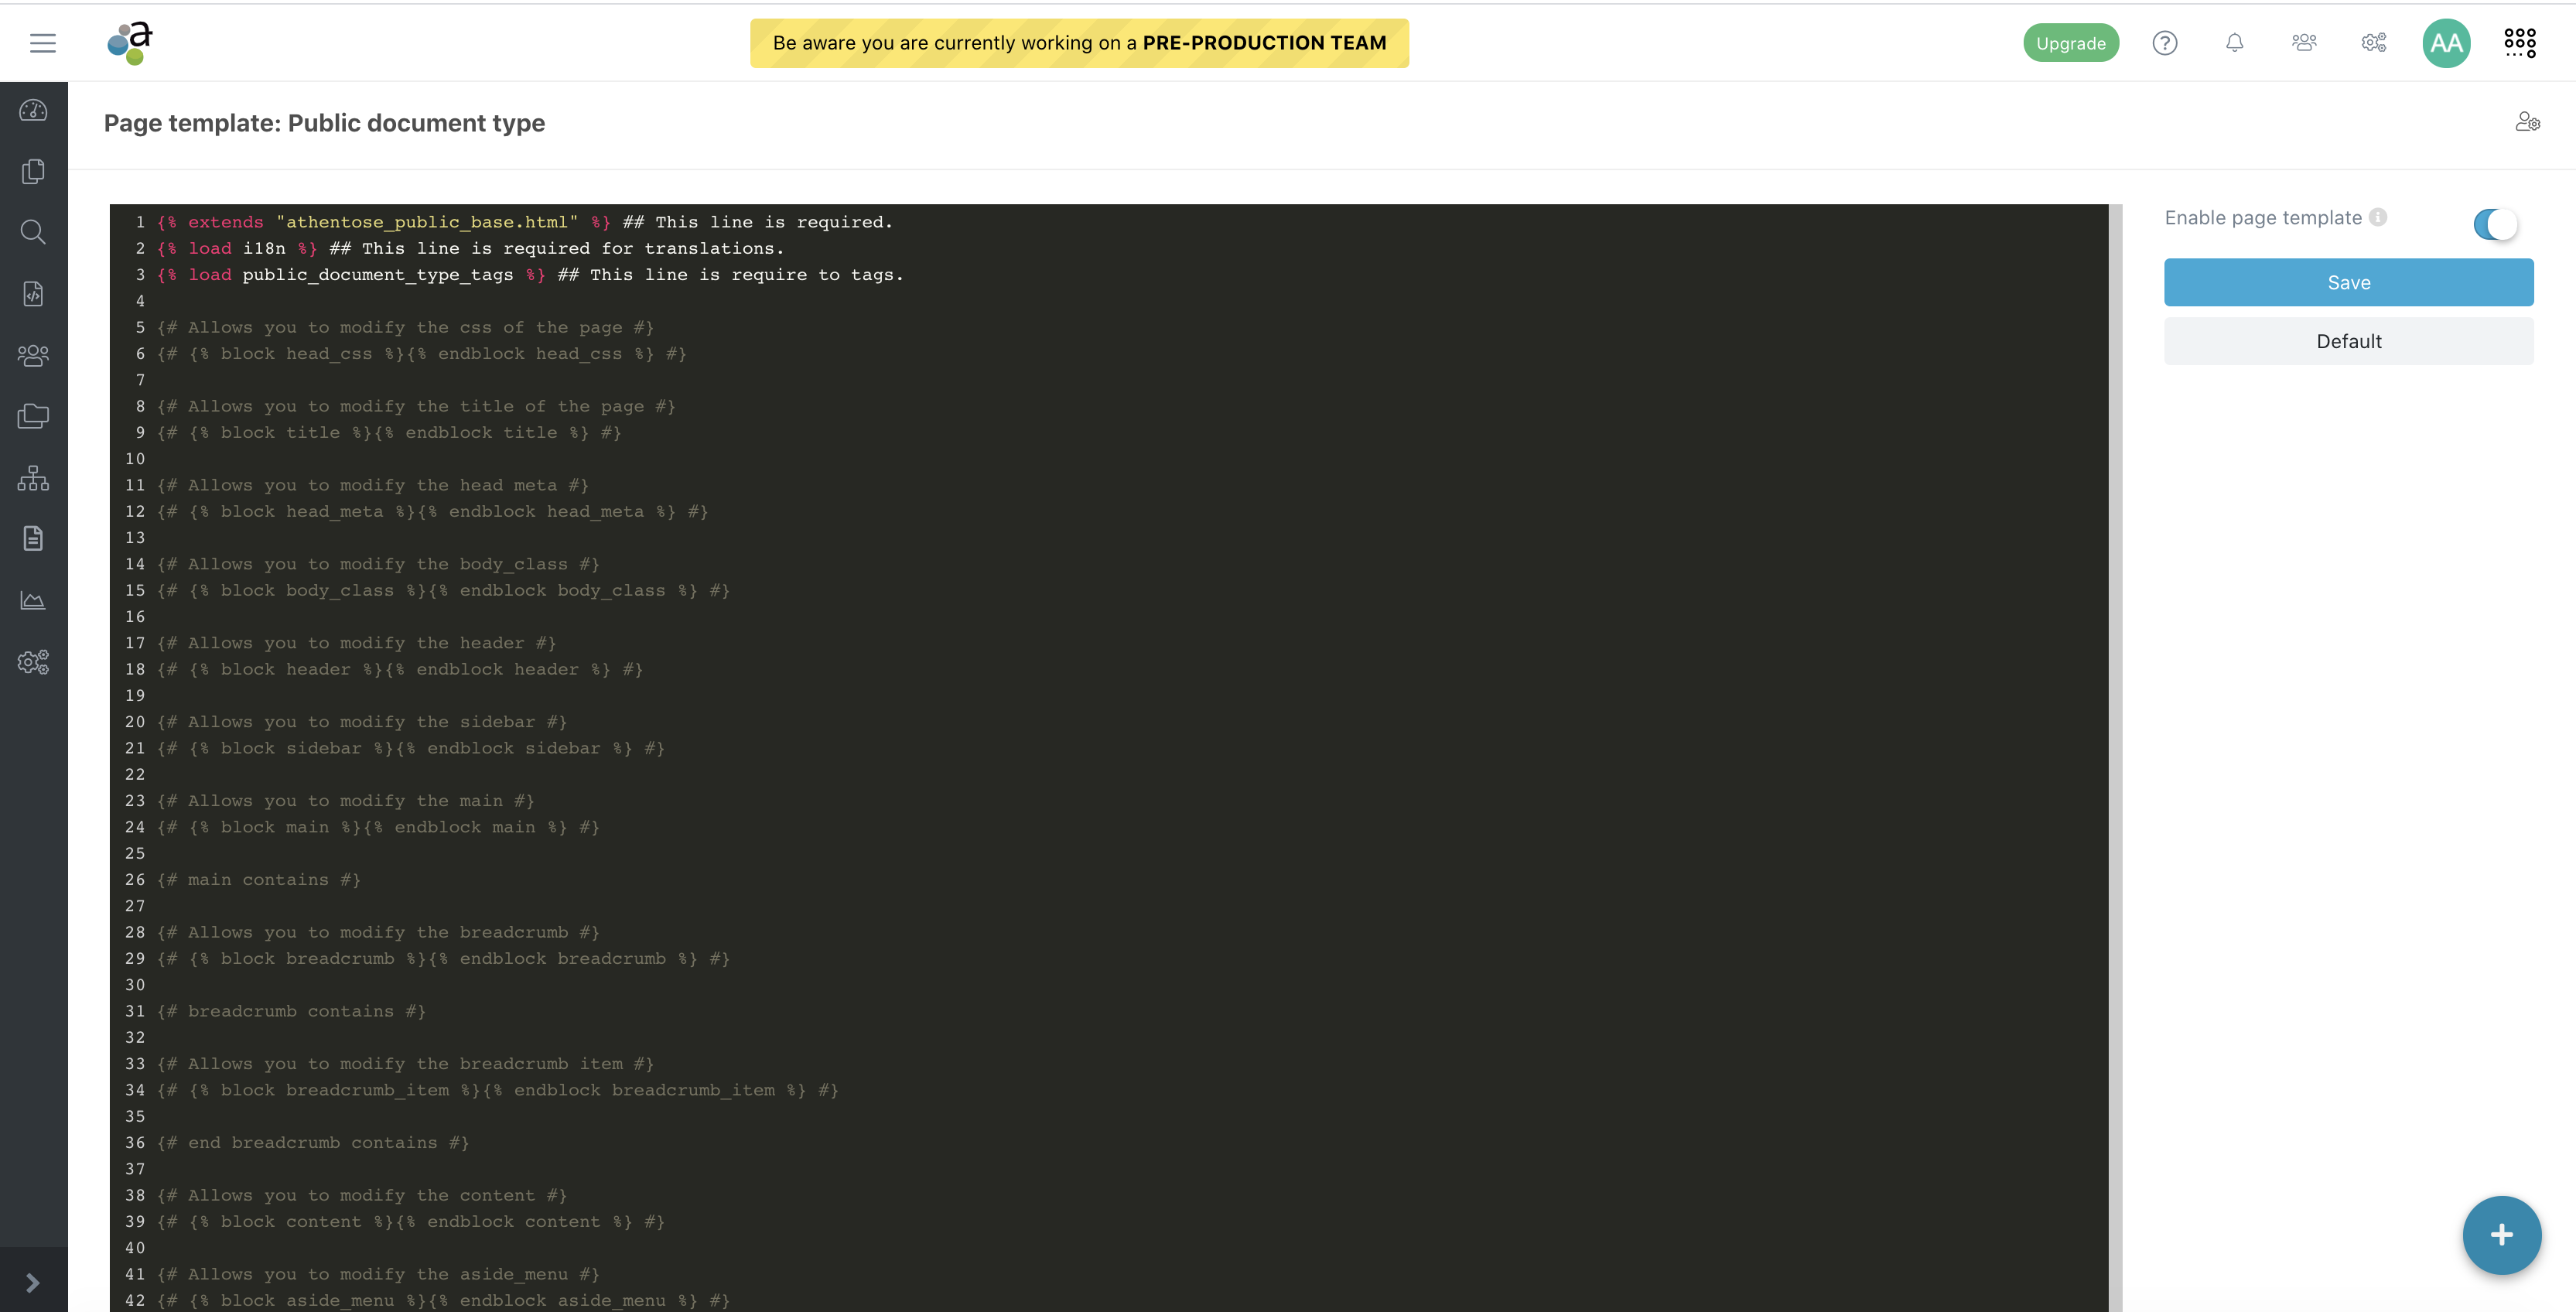Open the users section from the sidebar
Screen dimensions: 2576x1312
pos(33,354)
